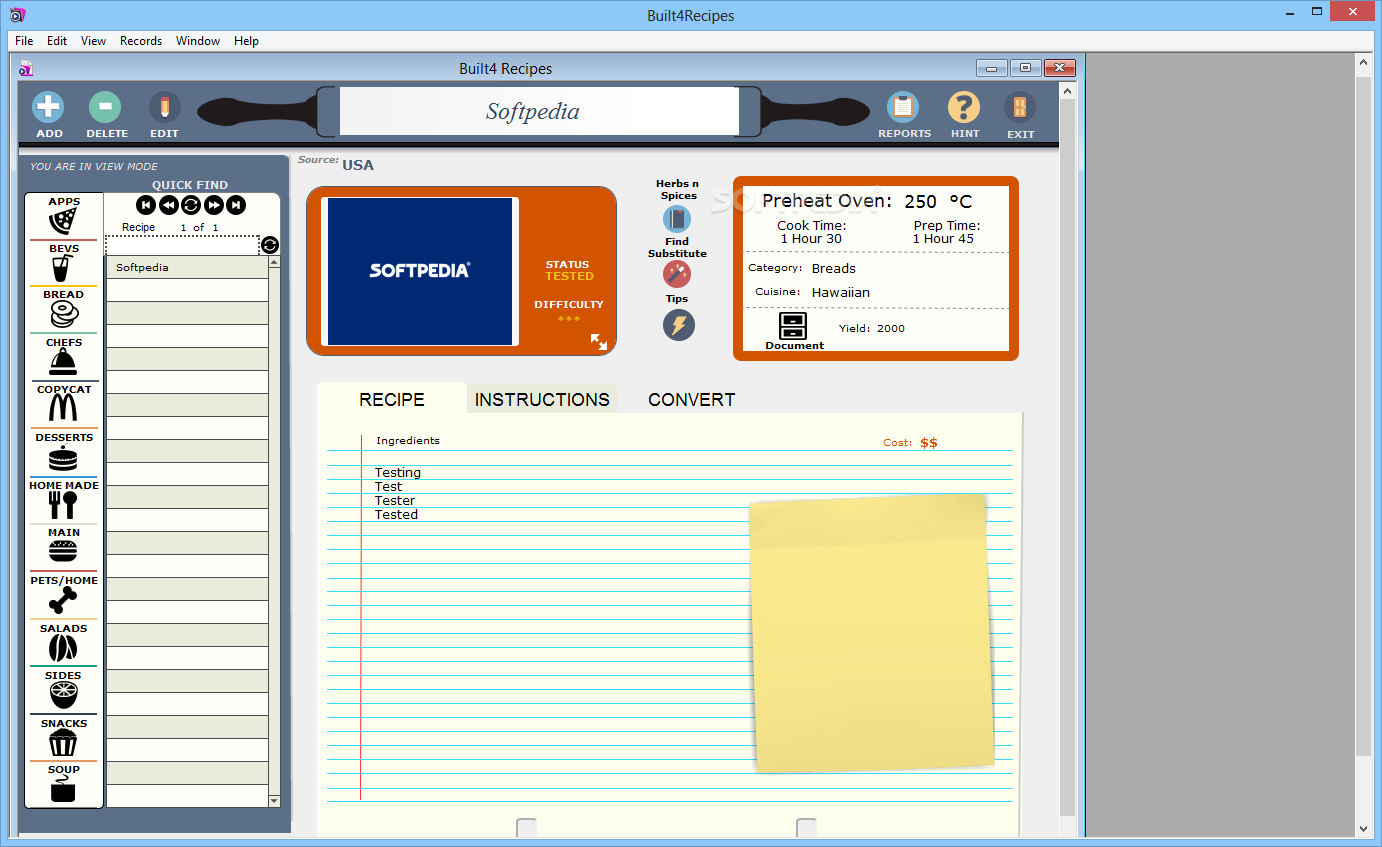Switch to the RECIPE tab
The image size is (1382, 847).
point(392,399)
